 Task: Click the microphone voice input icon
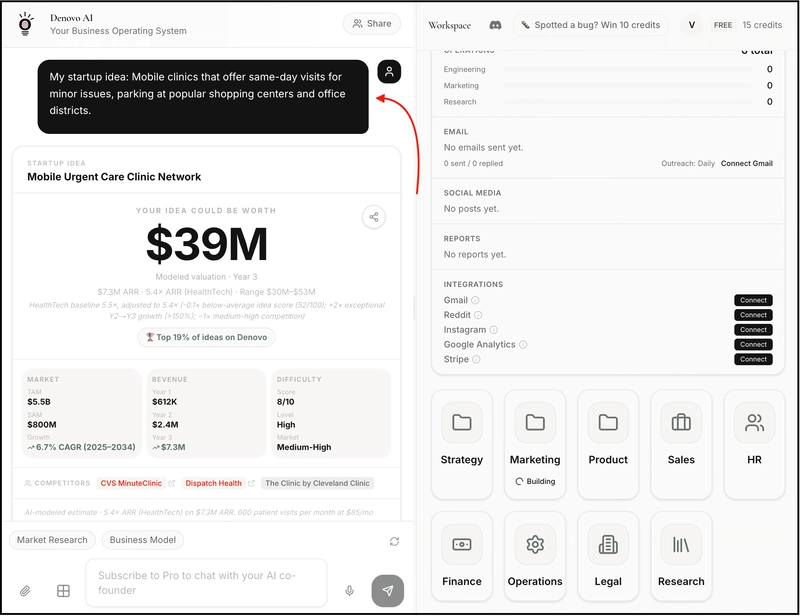click(x=349, y=591)
